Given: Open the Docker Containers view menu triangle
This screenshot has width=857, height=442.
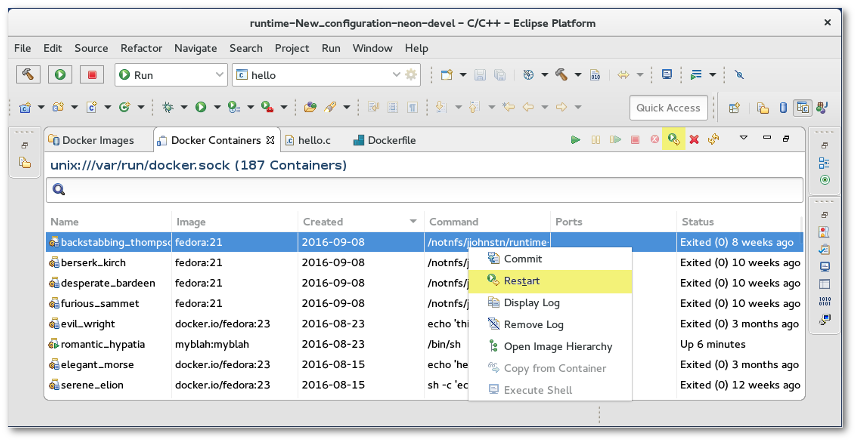Looking at the screenshot, I should [x=743, y=138].
